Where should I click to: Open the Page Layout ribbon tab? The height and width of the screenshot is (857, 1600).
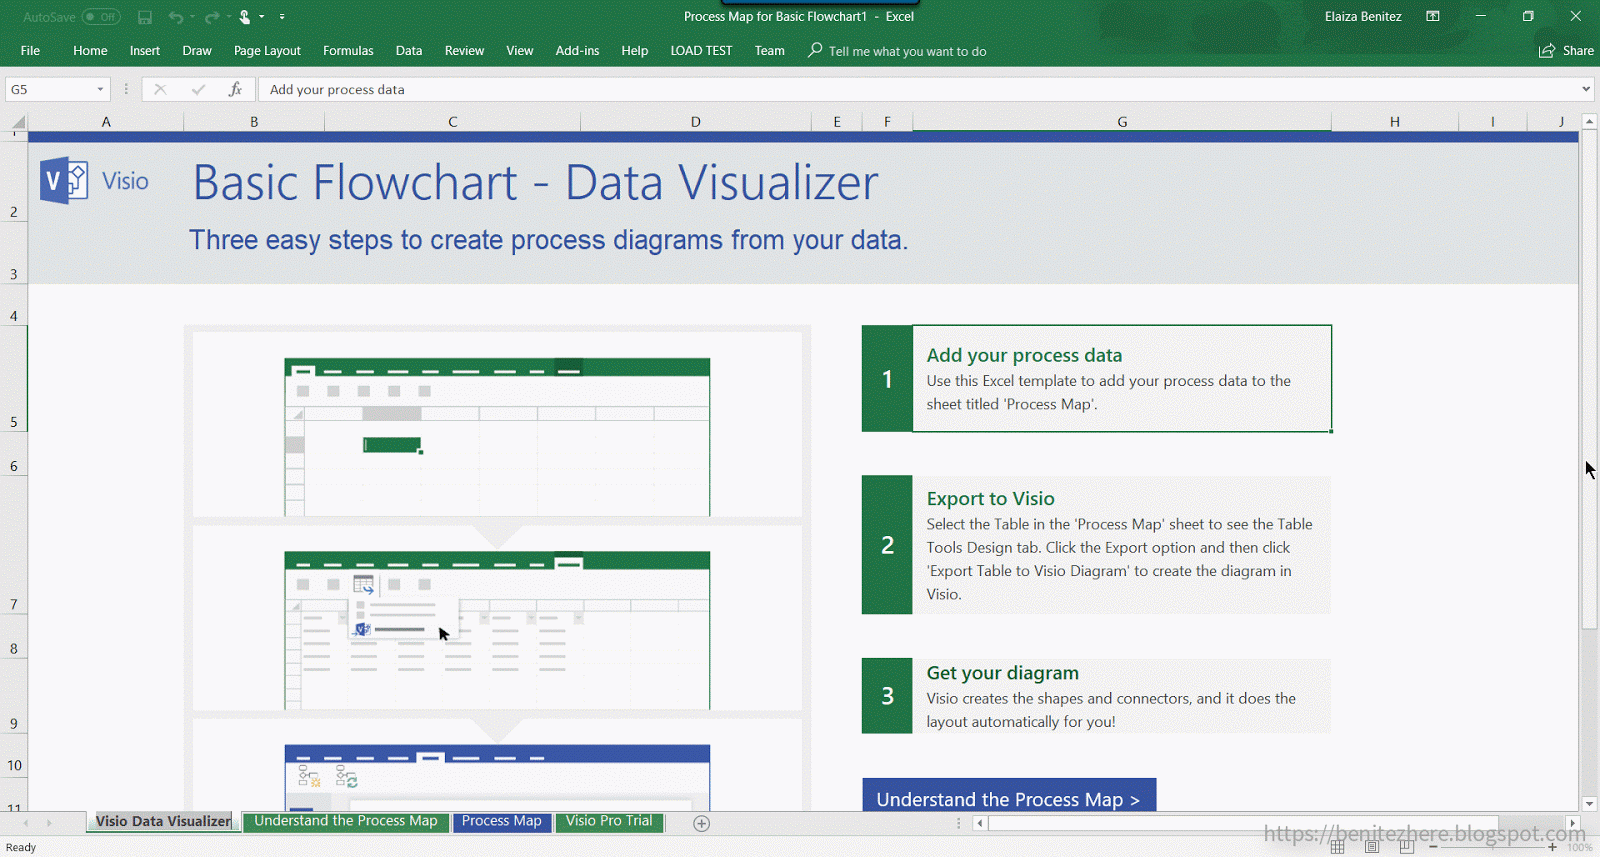click(x=267, y=51)
